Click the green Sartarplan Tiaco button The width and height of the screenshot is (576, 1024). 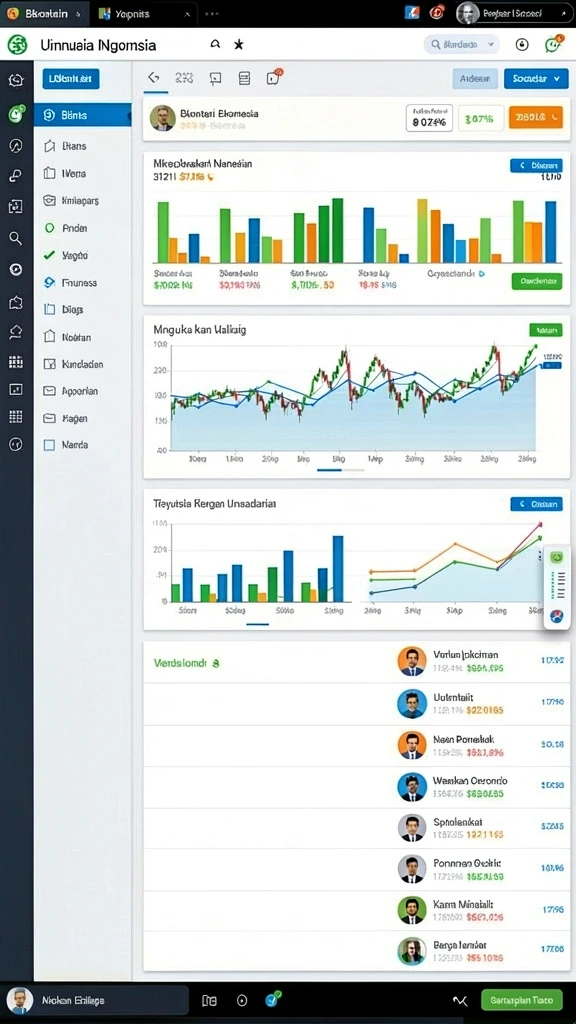point(521,999)
